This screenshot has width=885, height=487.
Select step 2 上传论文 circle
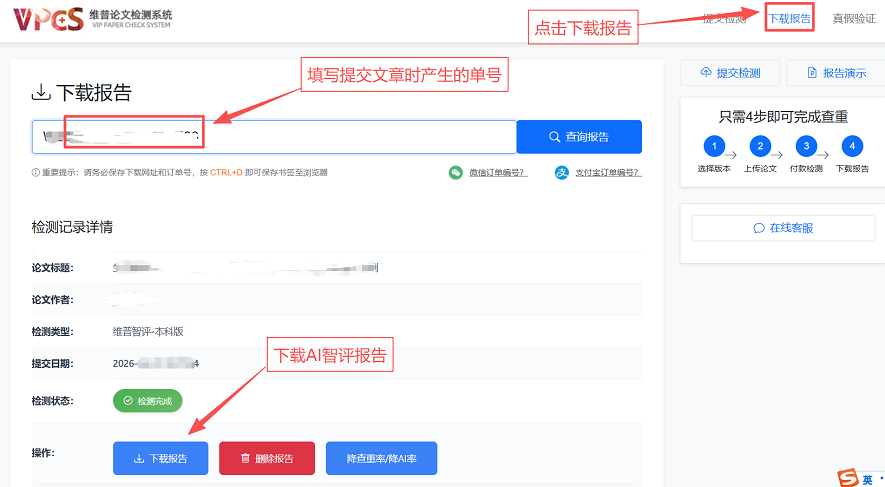(760, 147)
